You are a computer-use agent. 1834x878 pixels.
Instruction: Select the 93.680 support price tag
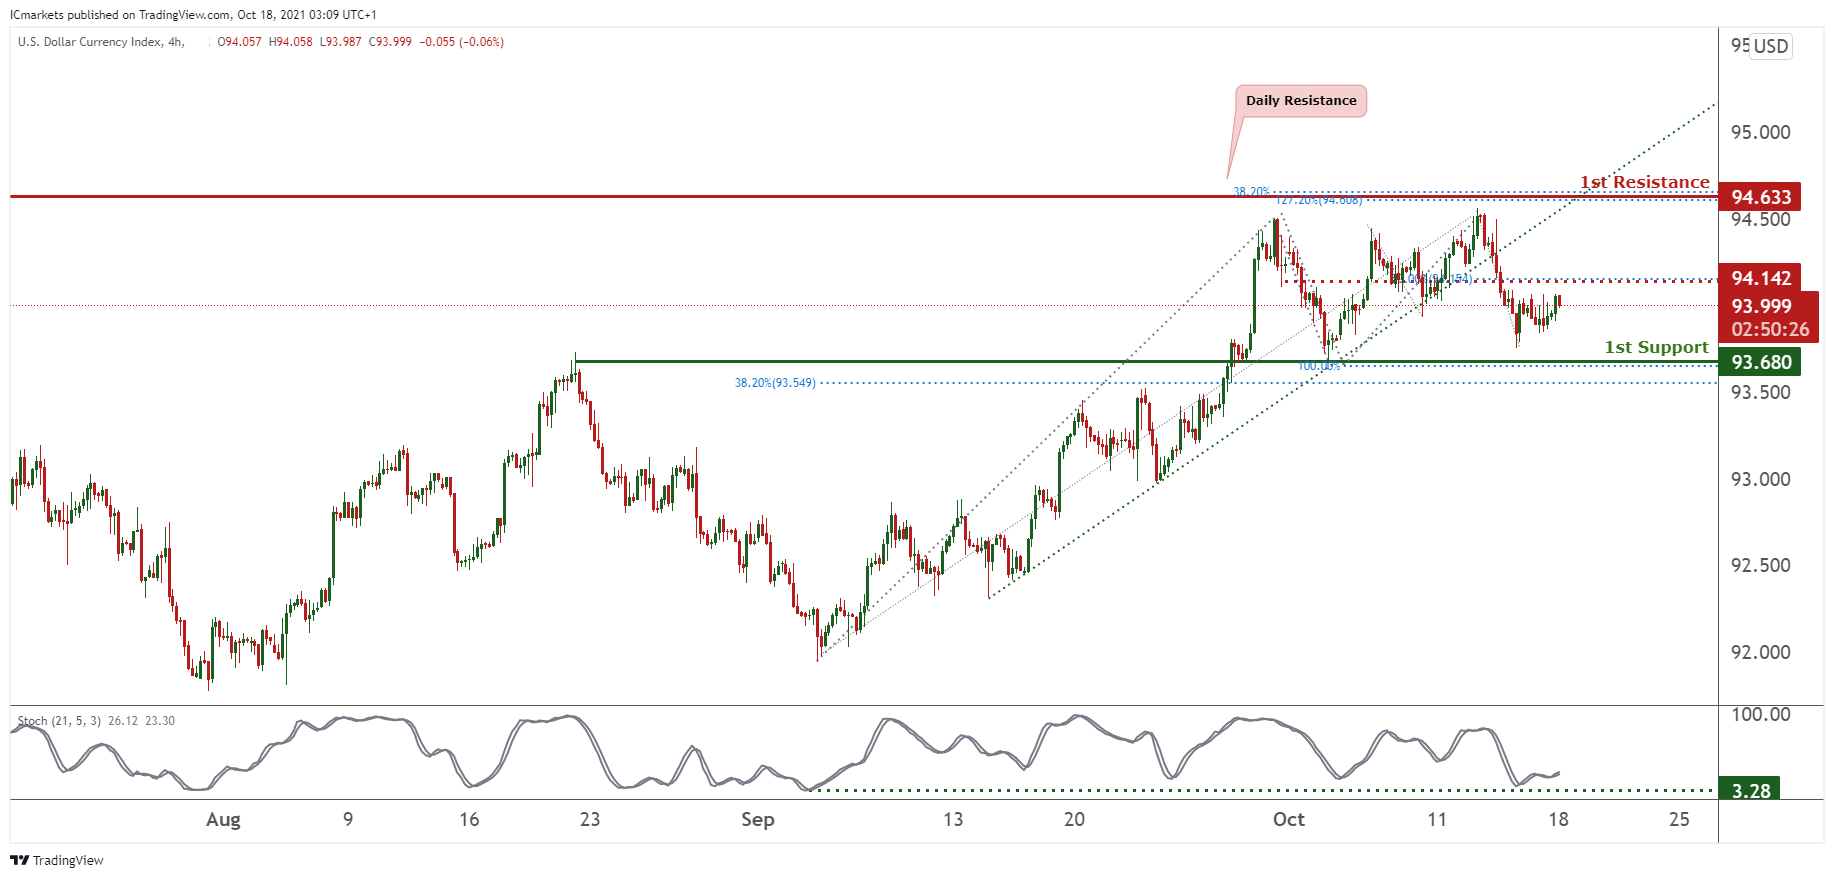(1760, 362)
